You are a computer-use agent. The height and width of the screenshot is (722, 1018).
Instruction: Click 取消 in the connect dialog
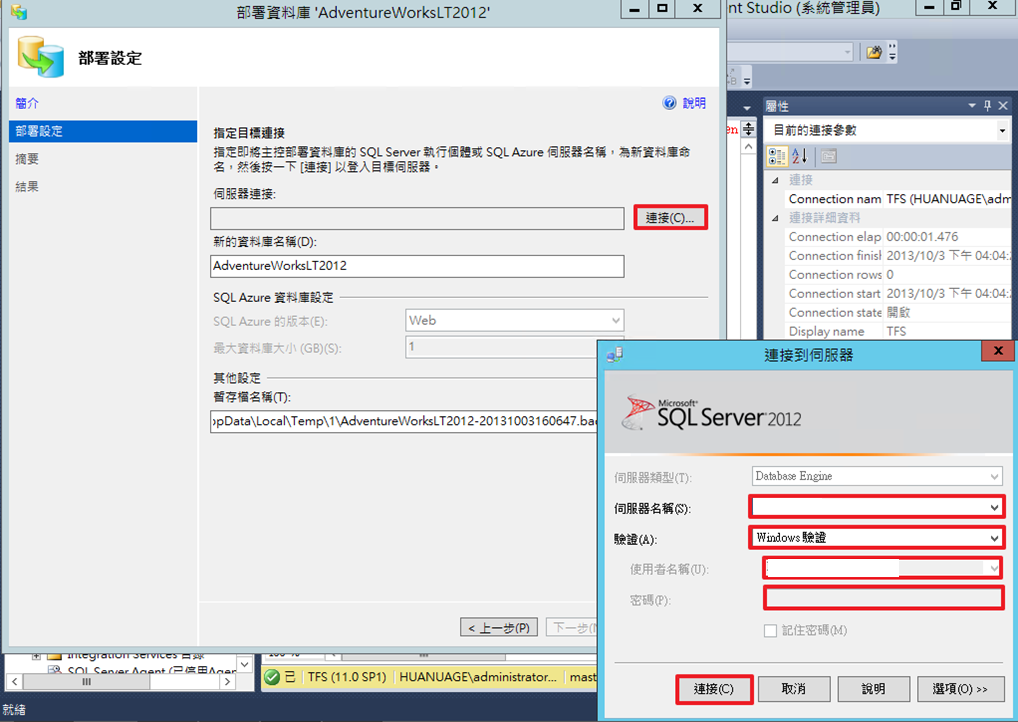(794, 689)
